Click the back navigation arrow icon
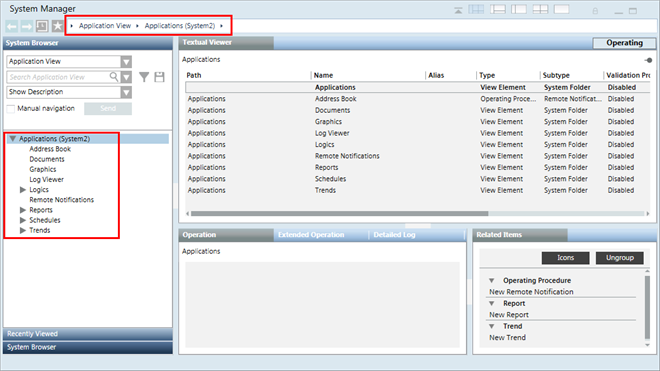The width and height of the screenshot is (660, 371). click(11, 27)
